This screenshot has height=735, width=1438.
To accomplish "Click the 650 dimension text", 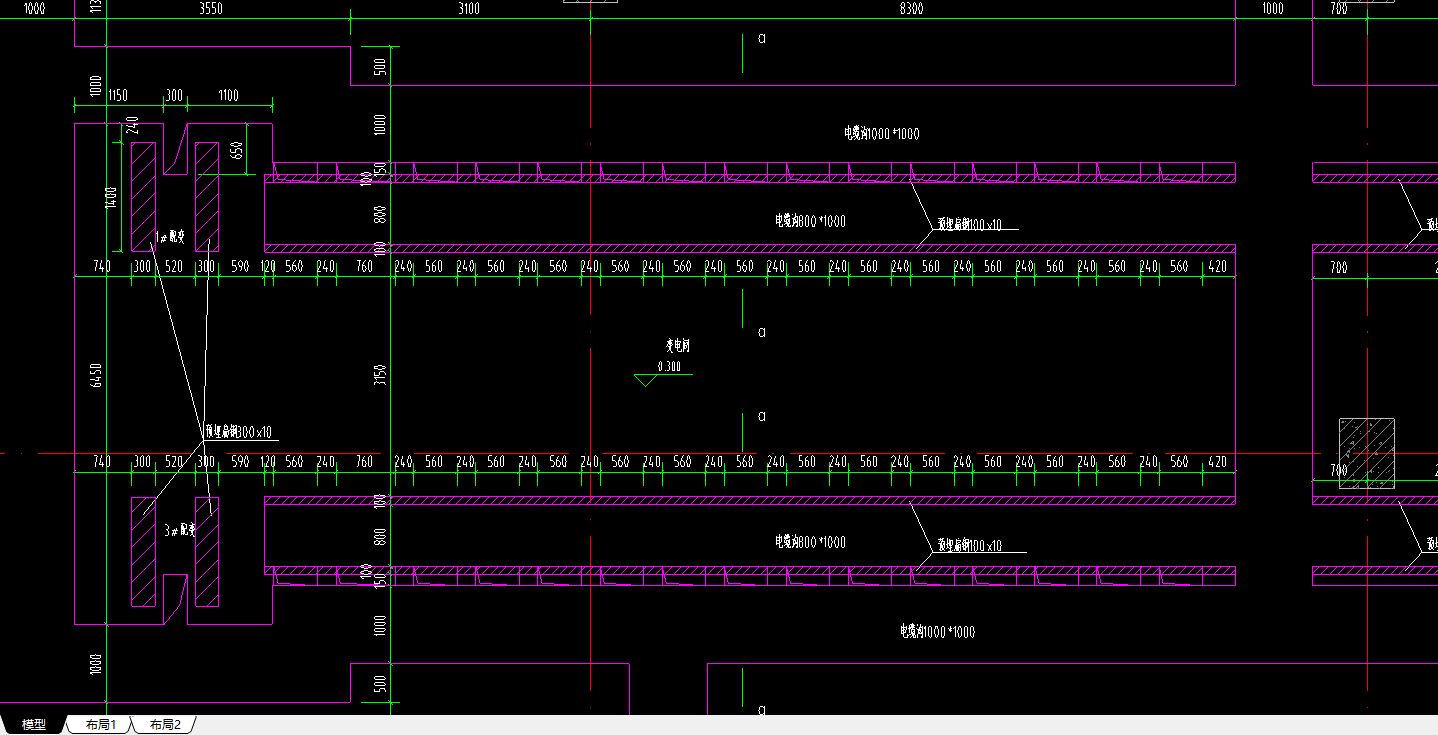I will pos(237,150).
